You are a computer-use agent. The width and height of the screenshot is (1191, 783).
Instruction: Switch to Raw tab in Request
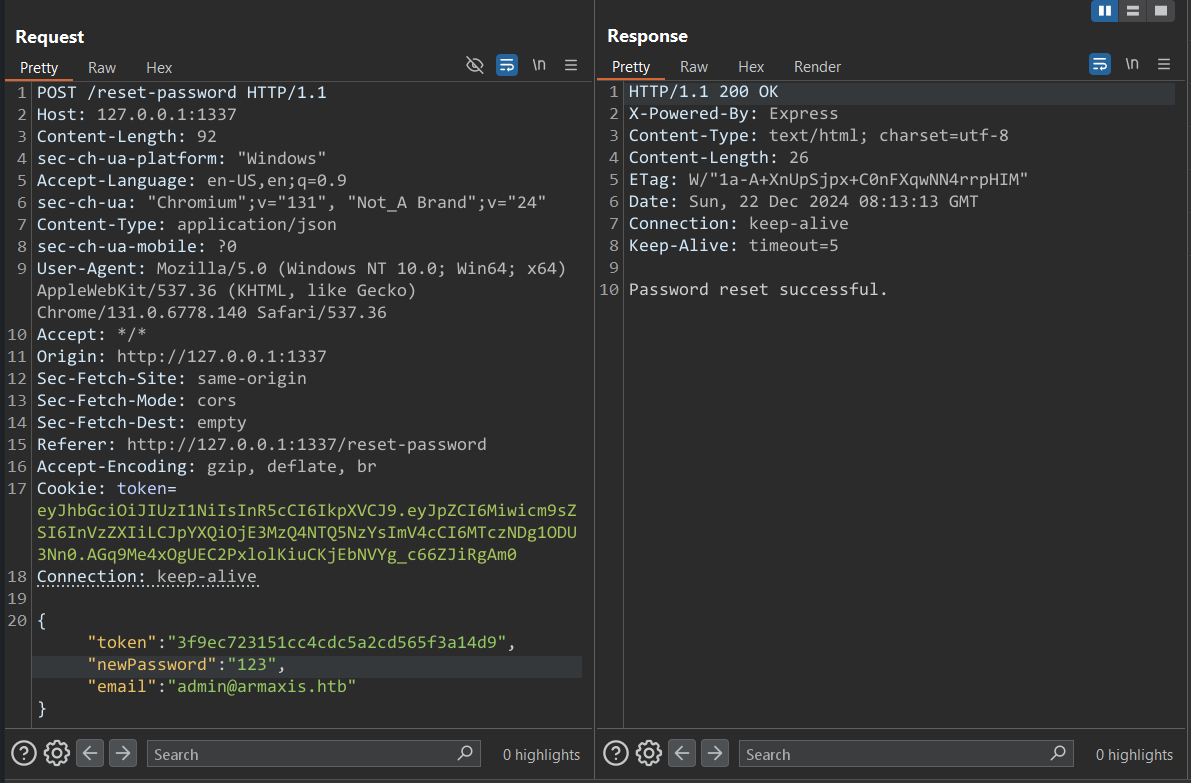pyautogui.click(x=102, y=68)
